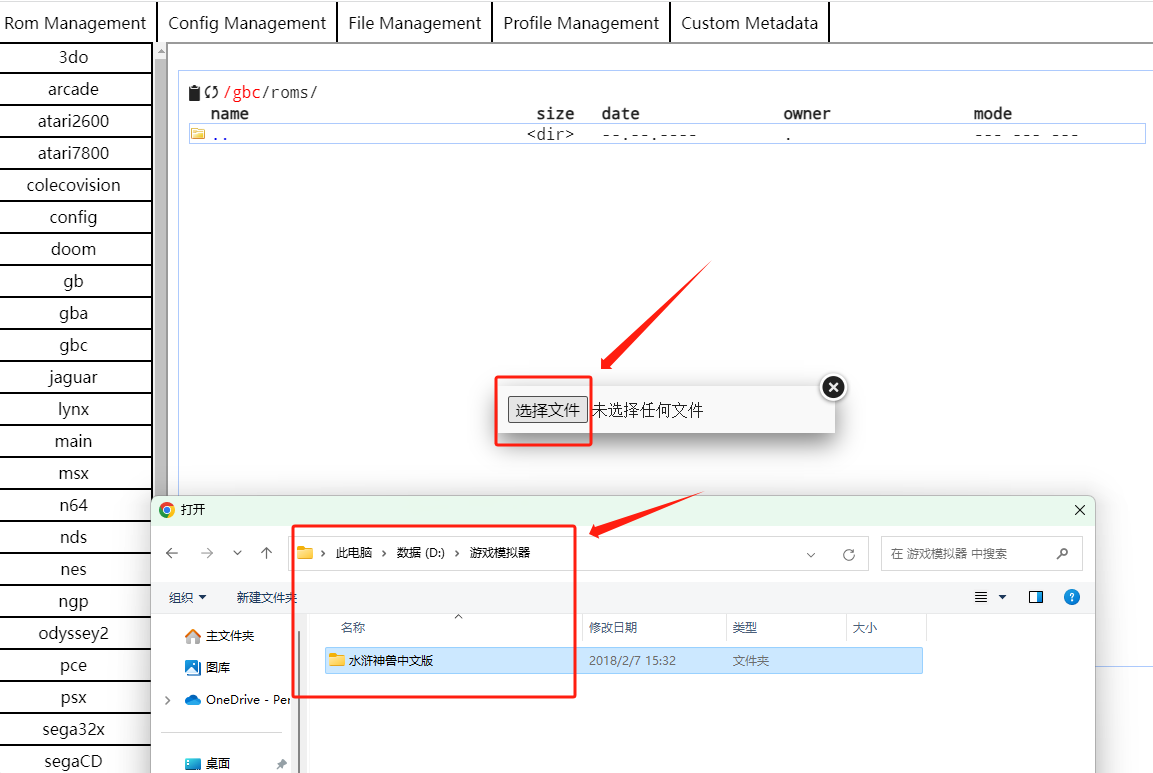This screenshot has height=773, width=1153.
Task: Choose the psx system entry
Action: click(74, 697)
